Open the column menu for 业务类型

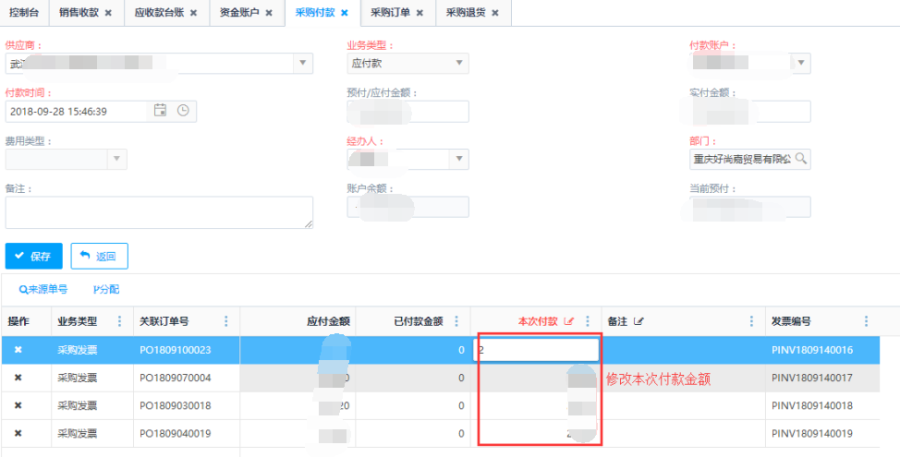(120, 322)
